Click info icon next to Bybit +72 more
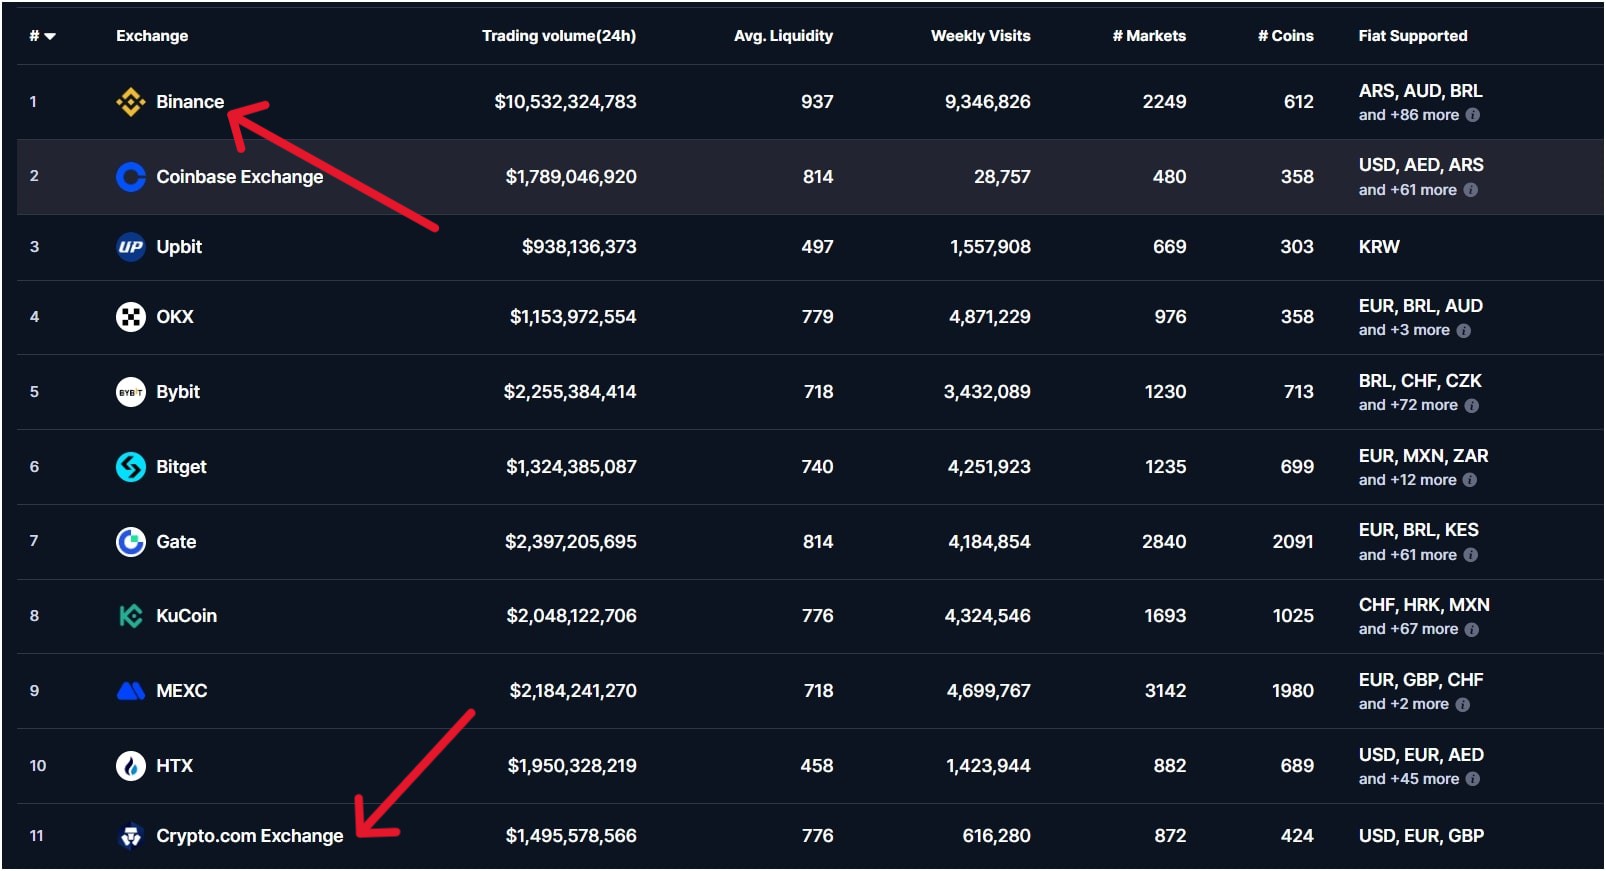The height and width of the screenshot is (871, 1606). point(1472,406)
